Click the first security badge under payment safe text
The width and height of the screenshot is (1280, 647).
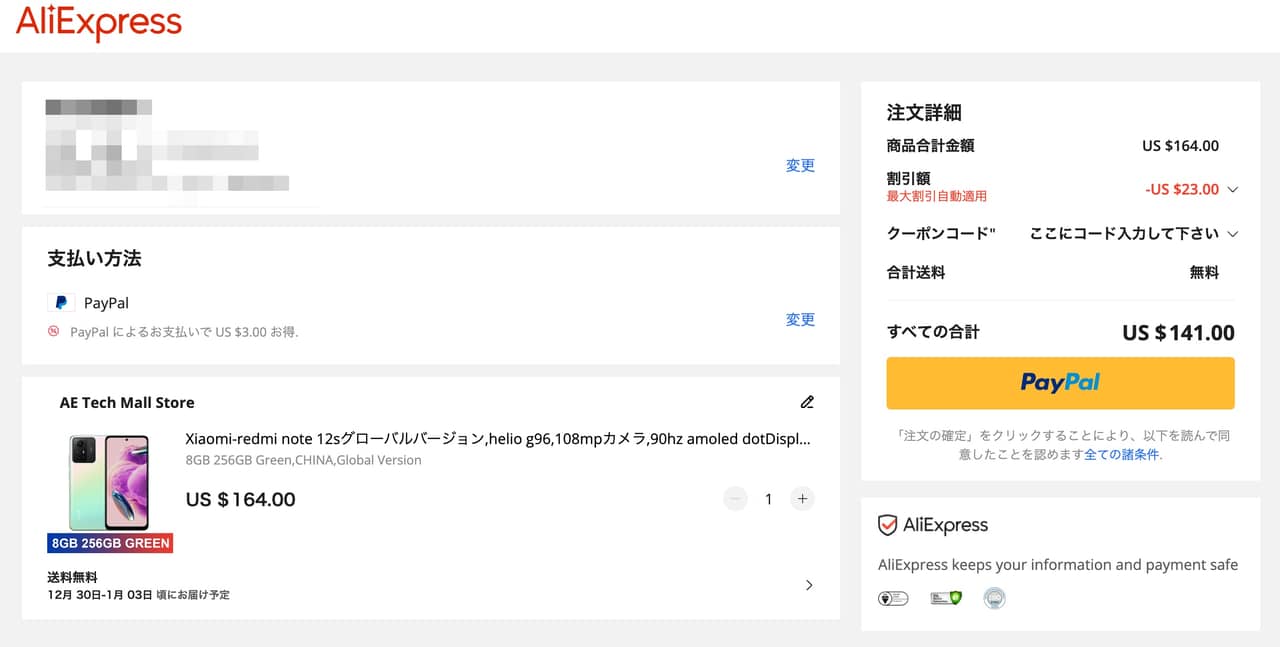pyautogui.click(x=892, y=598)
